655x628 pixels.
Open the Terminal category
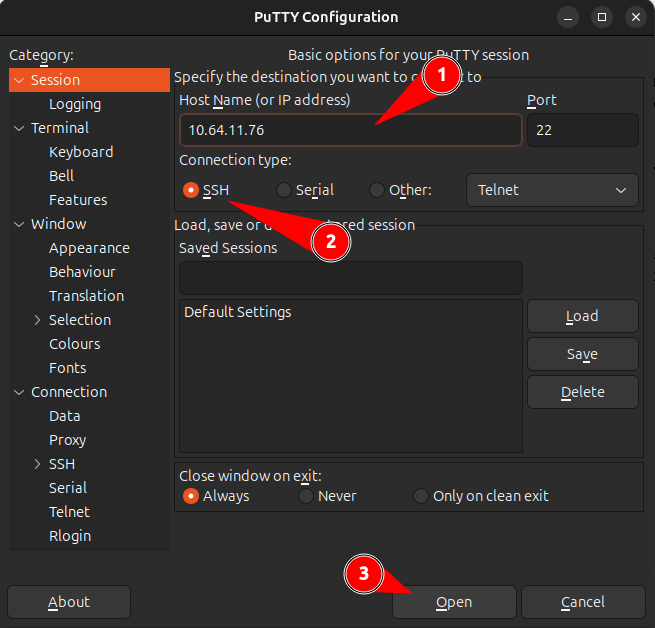60,128
